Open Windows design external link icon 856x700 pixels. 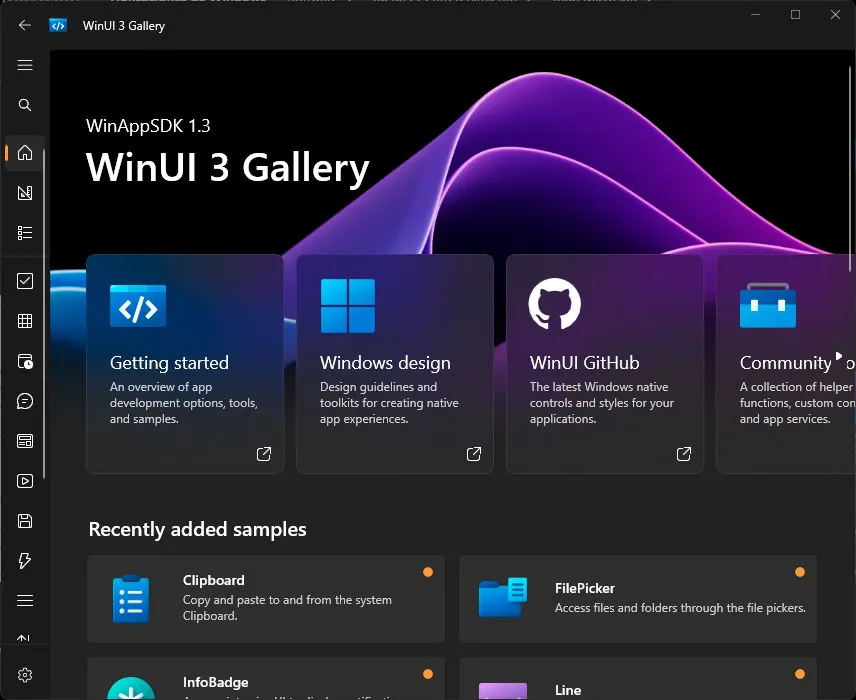point(474,454)
